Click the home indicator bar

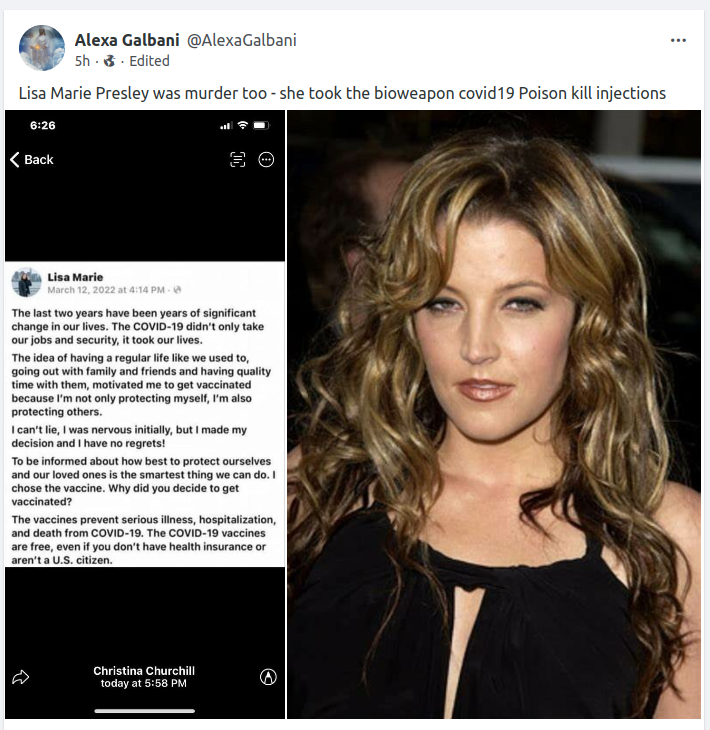tap(145, 711)
